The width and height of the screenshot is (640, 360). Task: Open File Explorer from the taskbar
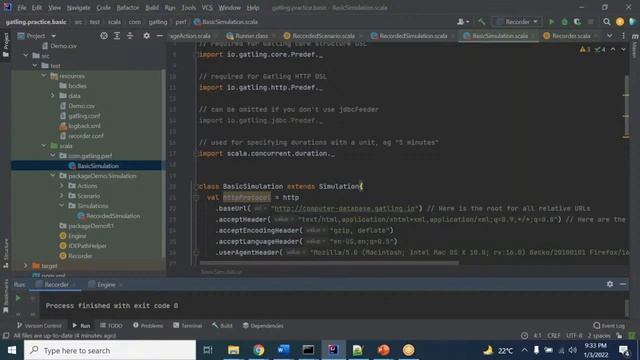click(x=233, y=350)
